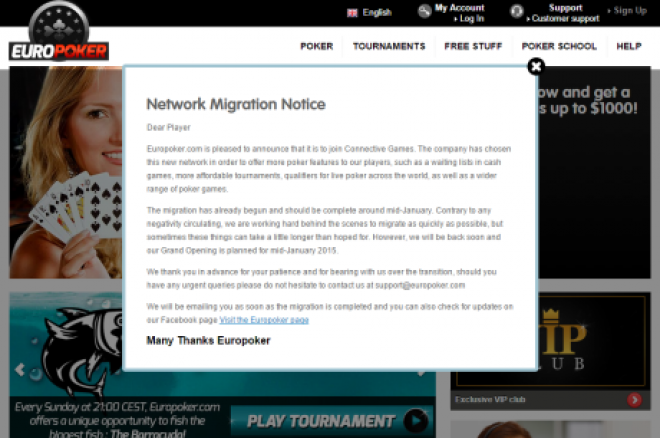Click the PLAY TOURNAMENT button
Screen dimensions: 660x438
tap(332, 421)
